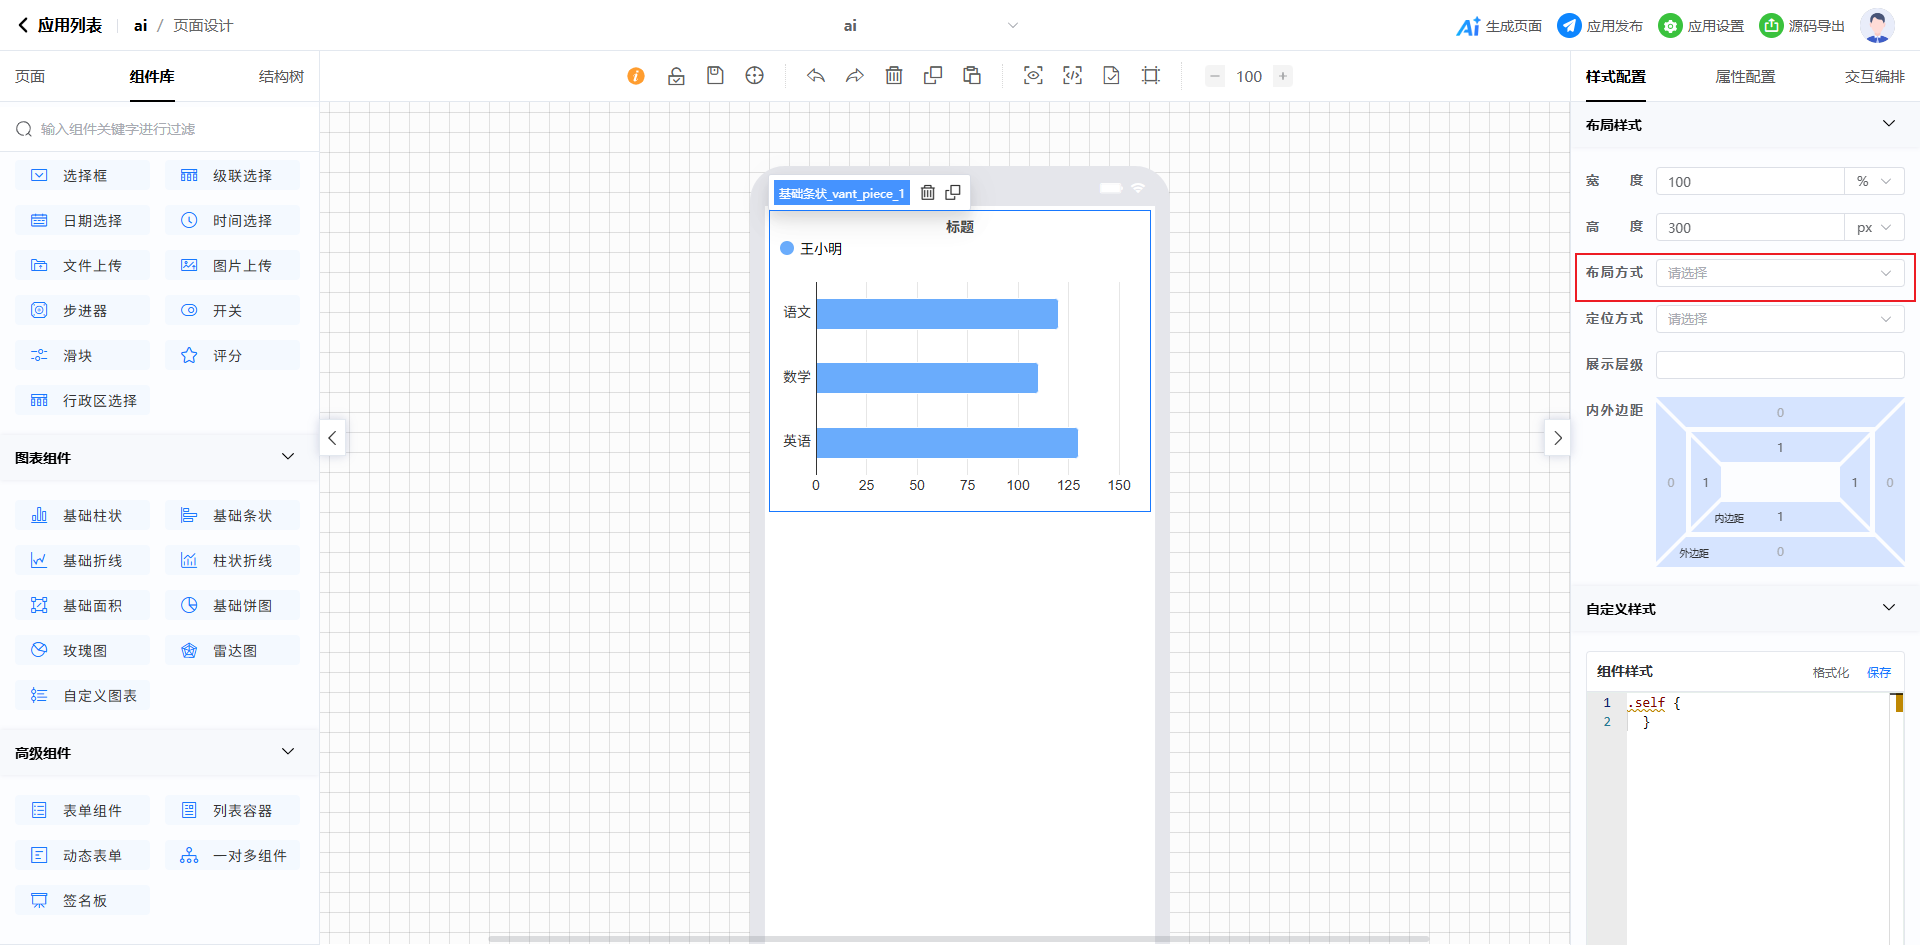Click the code view icon in the toolbar

(1072, 76)
